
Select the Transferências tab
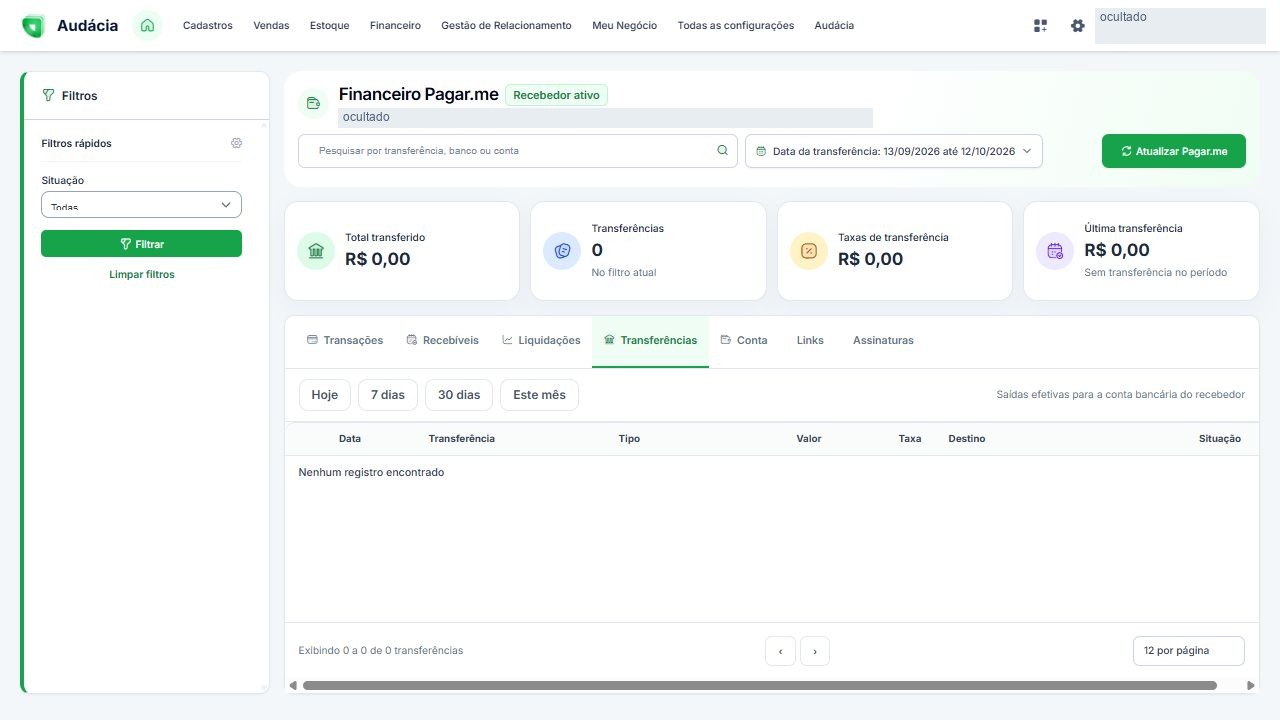[x=650, y=341]
